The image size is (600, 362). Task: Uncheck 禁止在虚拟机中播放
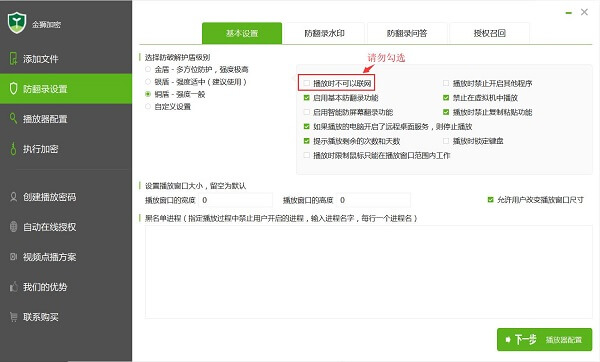(446, 98)
